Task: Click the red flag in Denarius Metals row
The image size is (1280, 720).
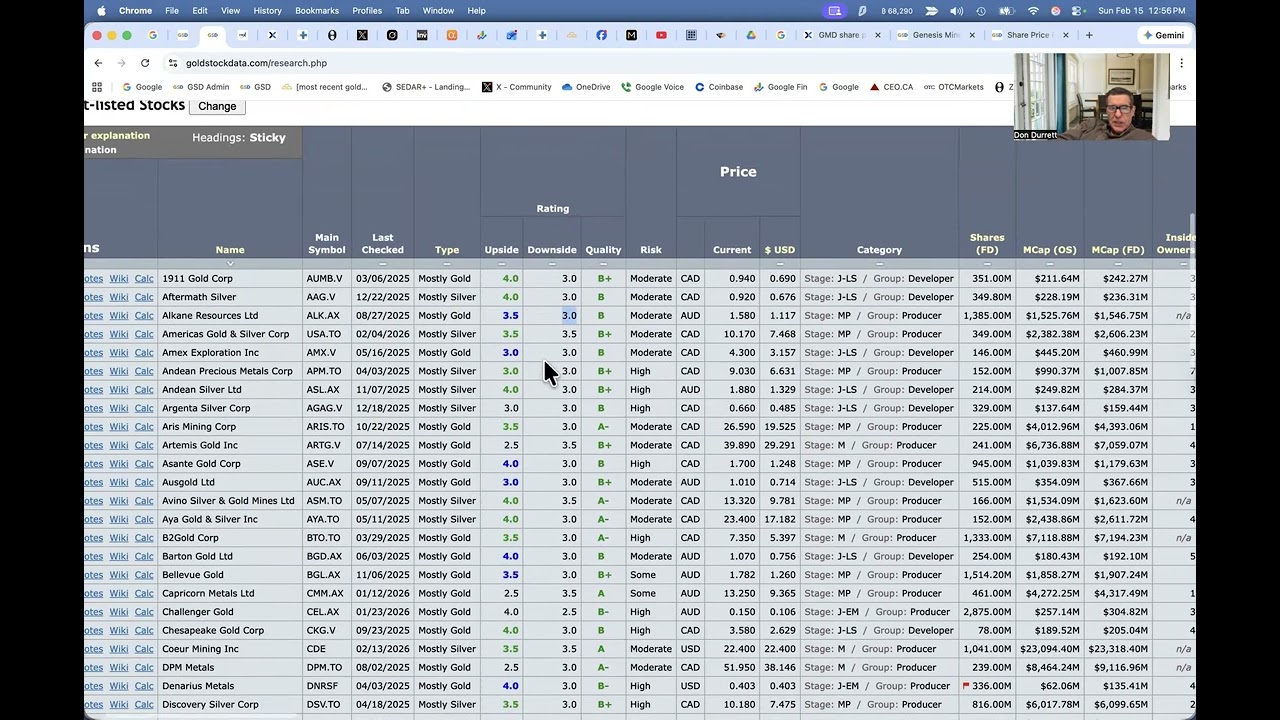Action: click(x=966, y=686)
